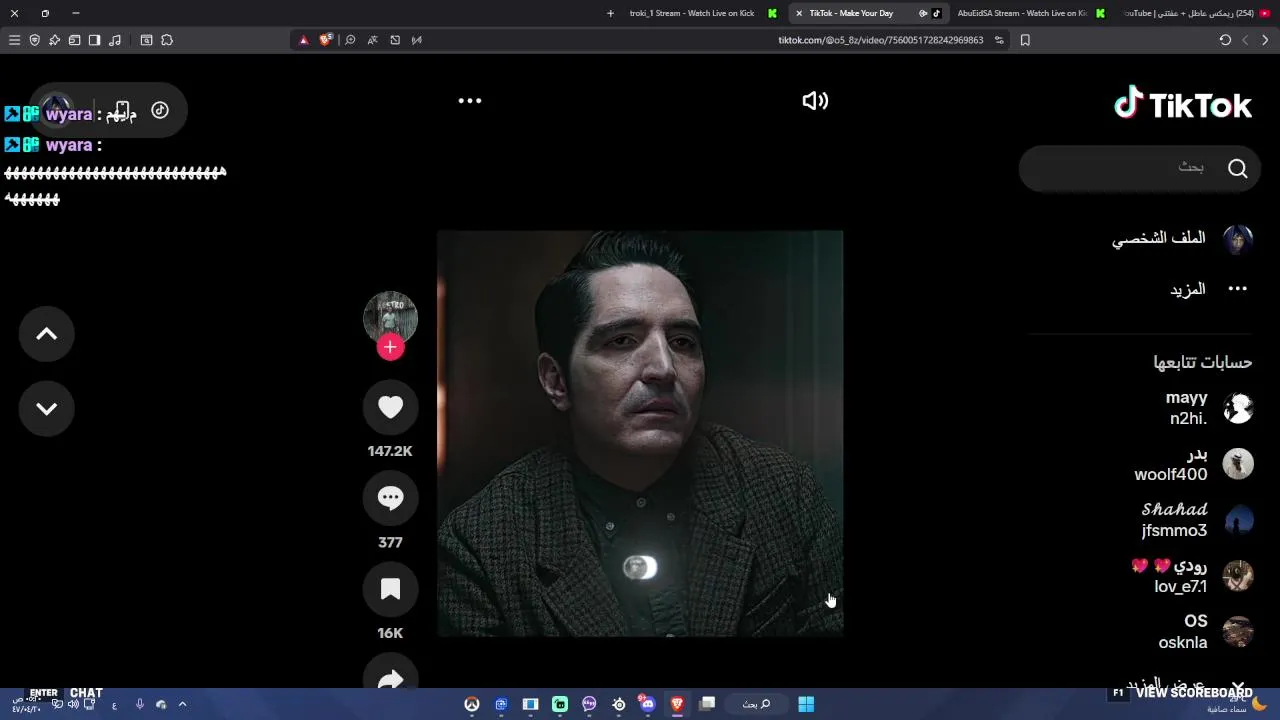
Task: Open the comments with the speech bubble icon
Action: (390, 498)
